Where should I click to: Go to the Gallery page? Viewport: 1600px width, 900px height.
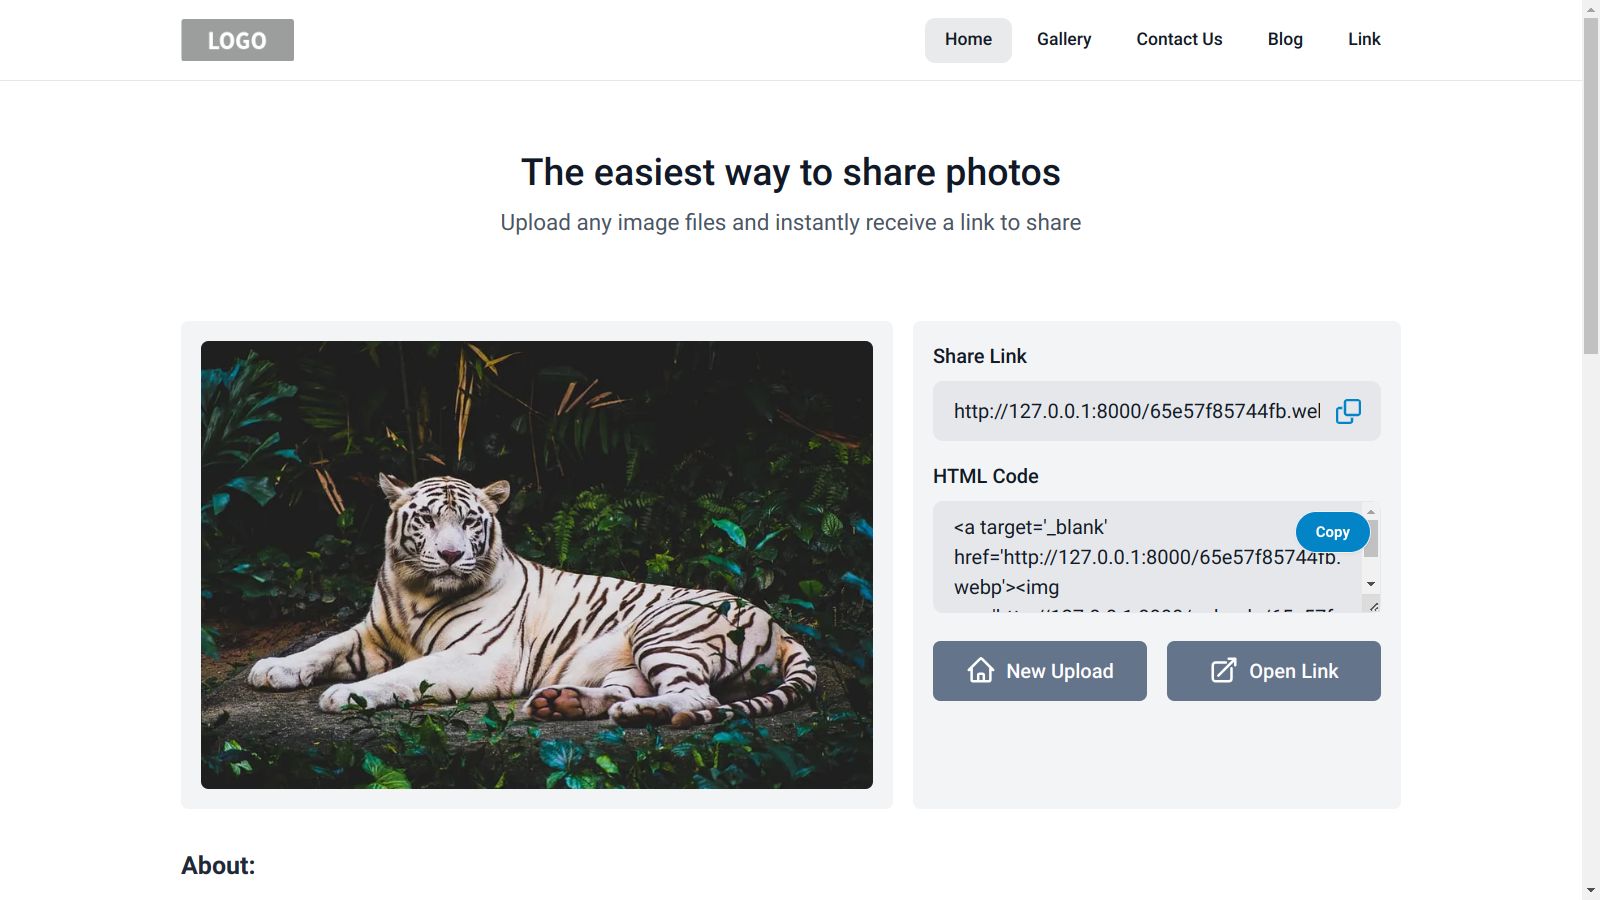pyautogui.click(x=1063, y=40)
